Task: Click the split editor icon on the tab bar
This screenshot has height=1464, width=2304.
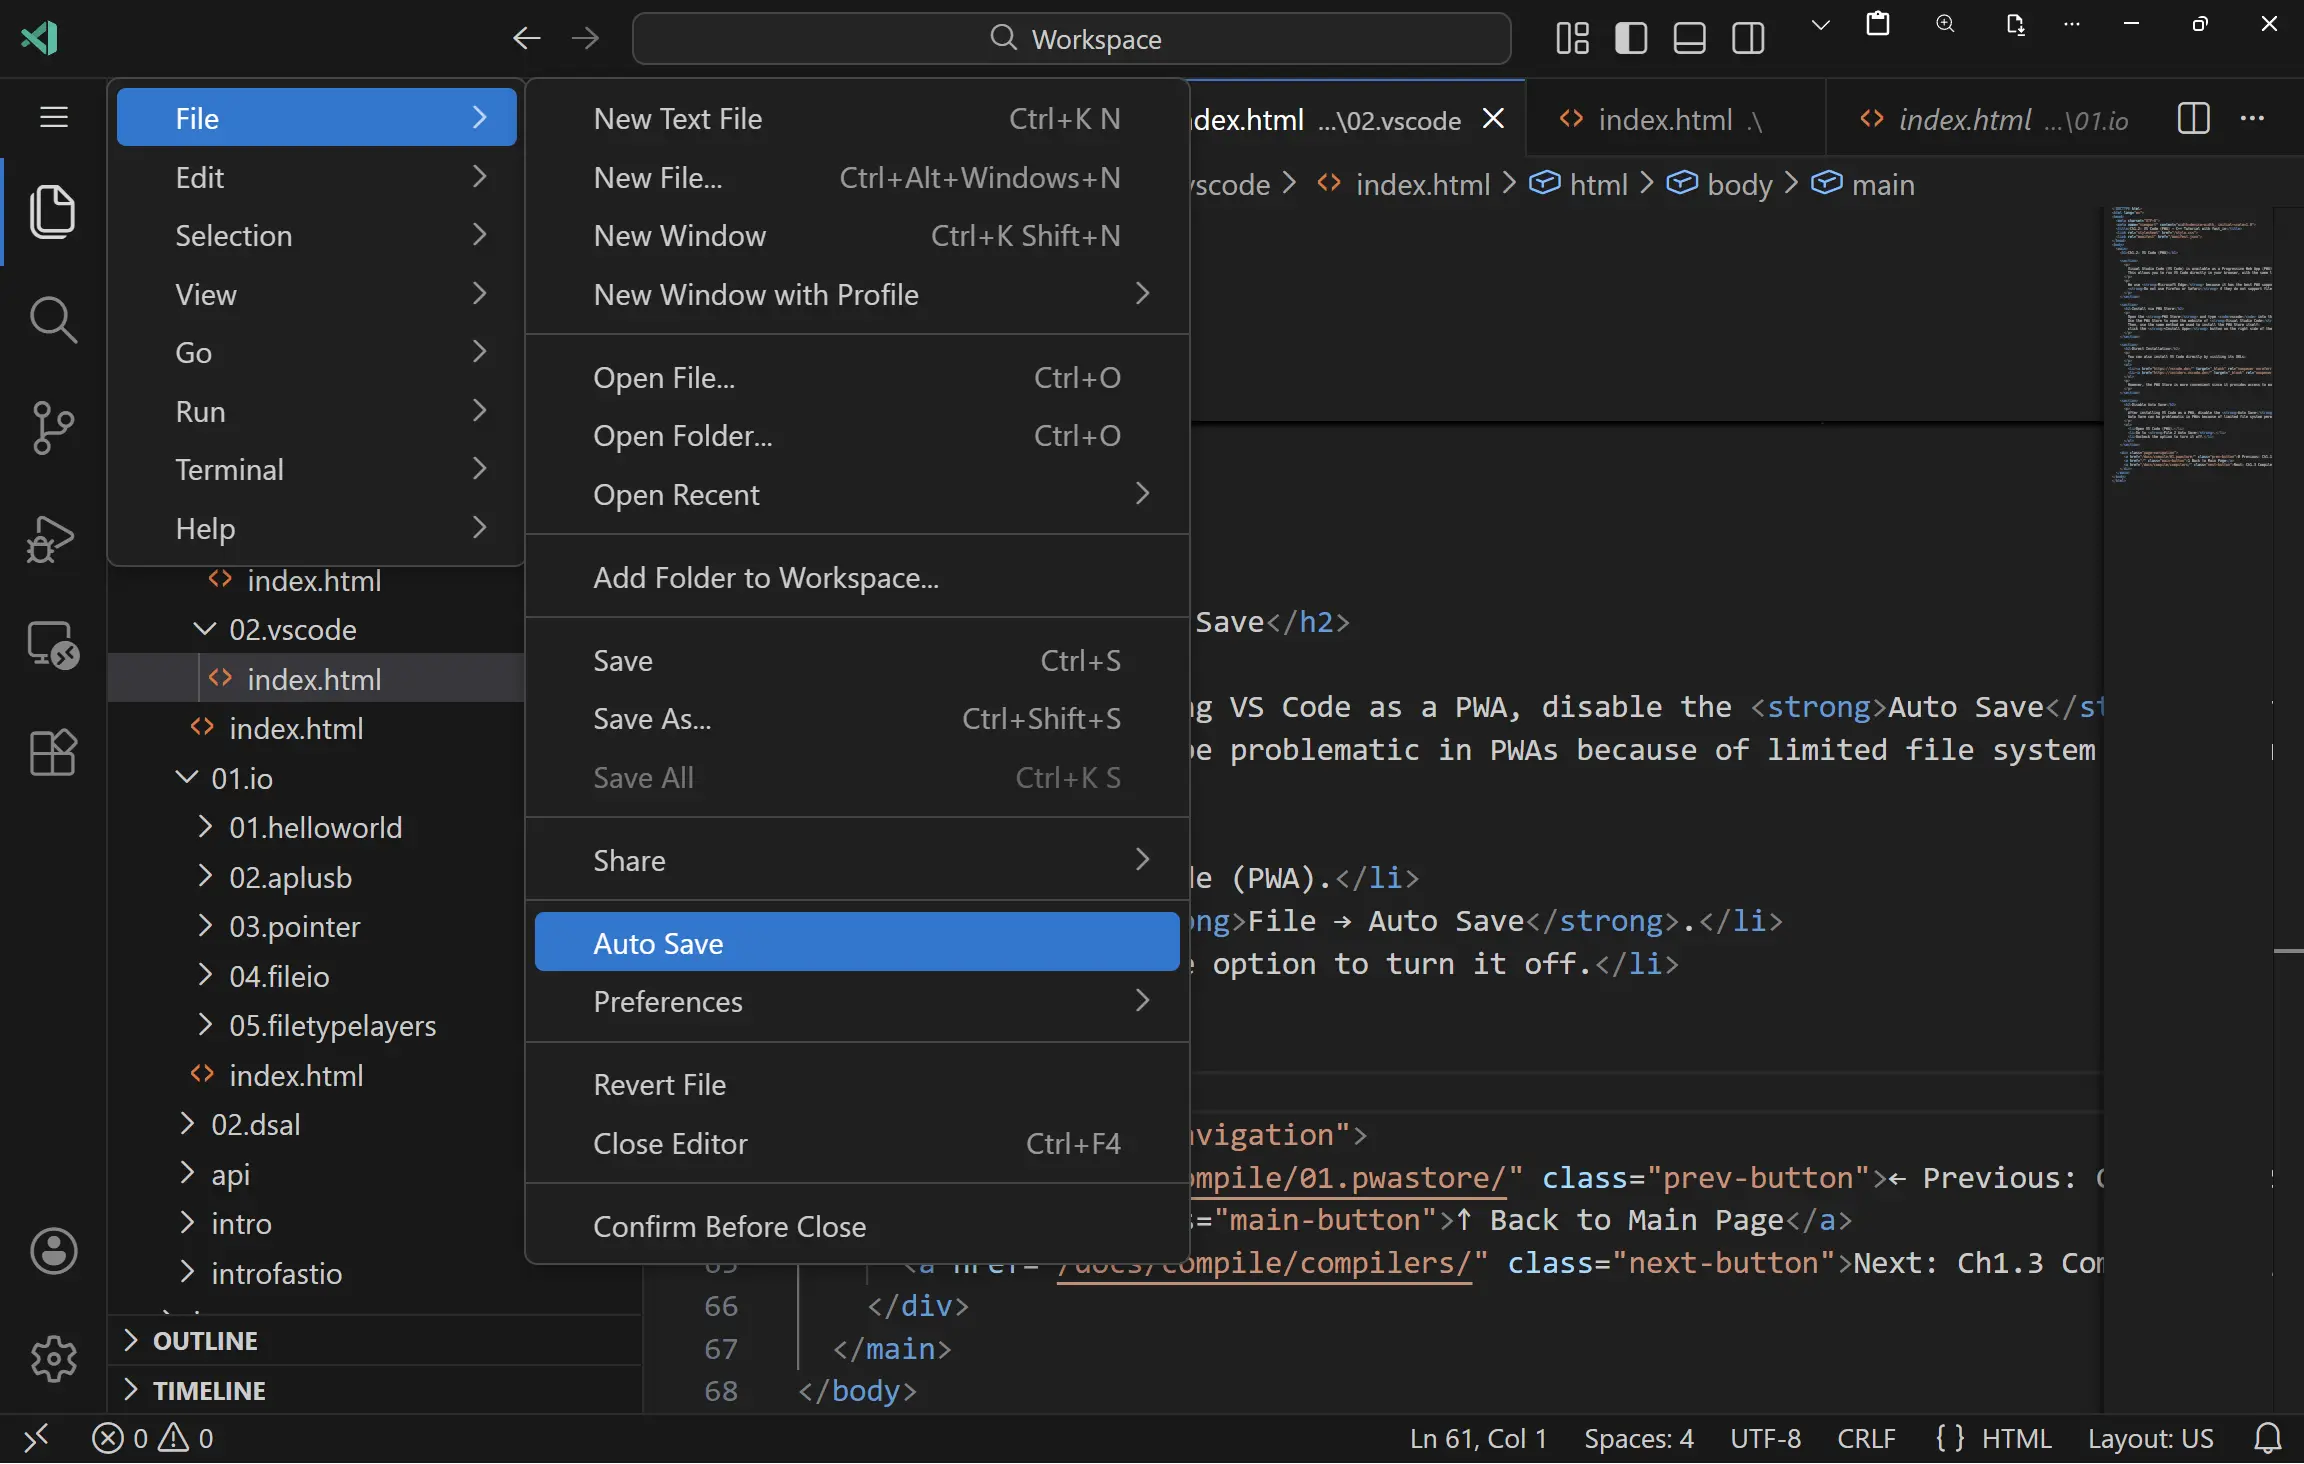Action: pos(2192,119)
